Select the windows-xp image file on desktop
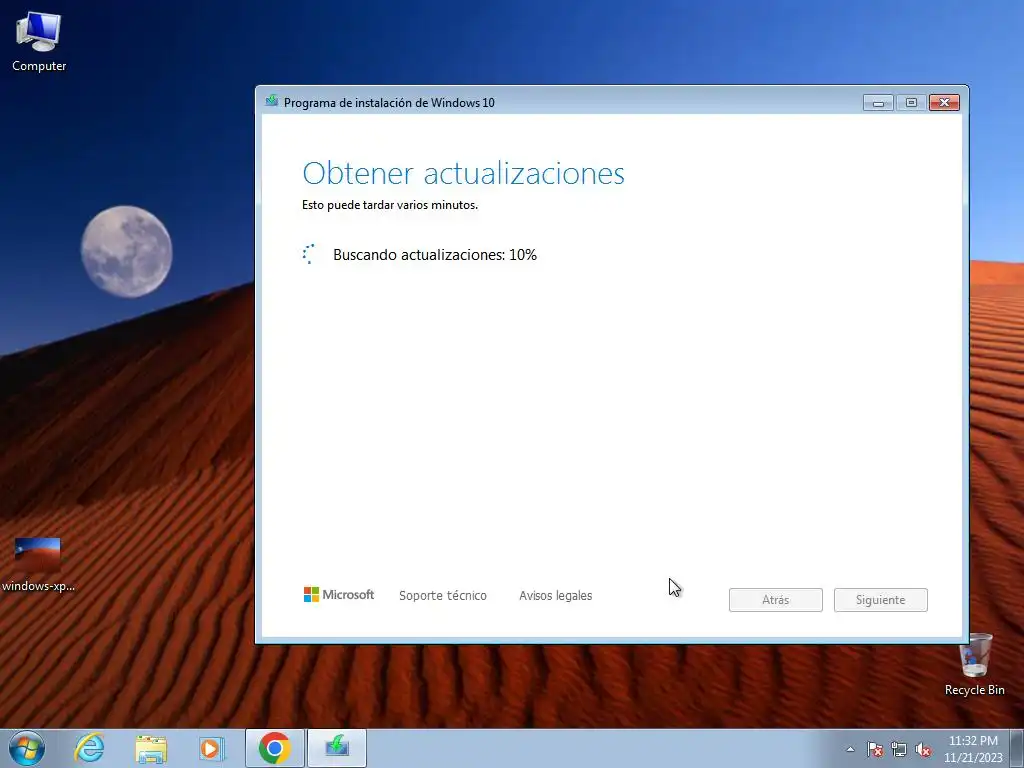This screenshot has width=1024, height=768. coord(38,564)
